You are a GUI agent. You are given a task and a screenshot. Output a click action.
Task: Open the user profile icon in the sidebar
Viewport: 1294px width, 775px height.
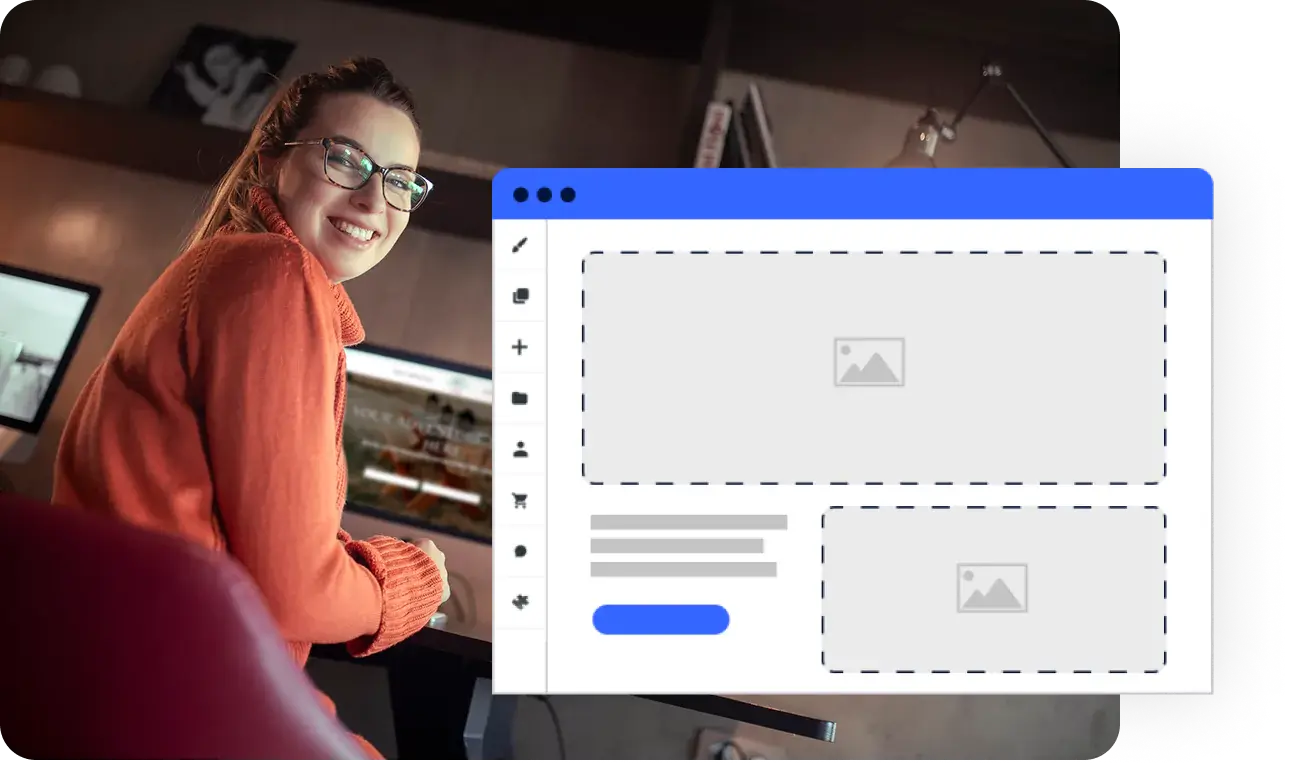[x=520, y=449]
